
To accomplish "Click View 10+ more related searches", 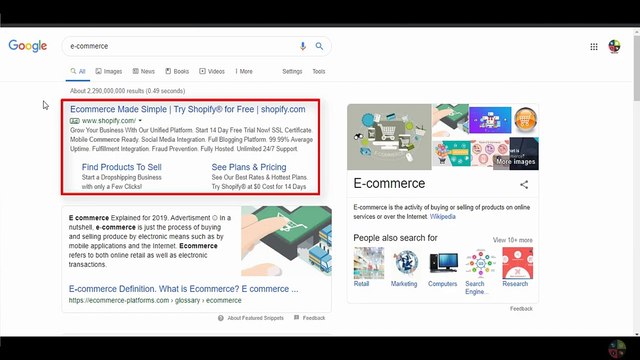I will click(513, 240).
